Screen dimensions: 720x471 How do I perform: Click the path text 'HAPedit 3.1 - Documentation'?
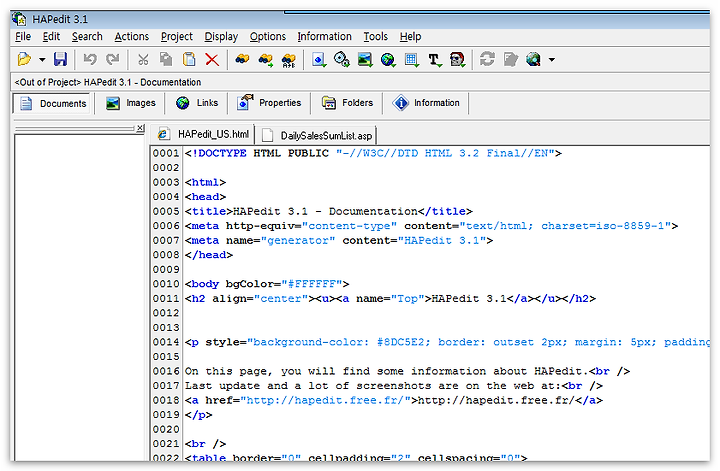point(142,82)
